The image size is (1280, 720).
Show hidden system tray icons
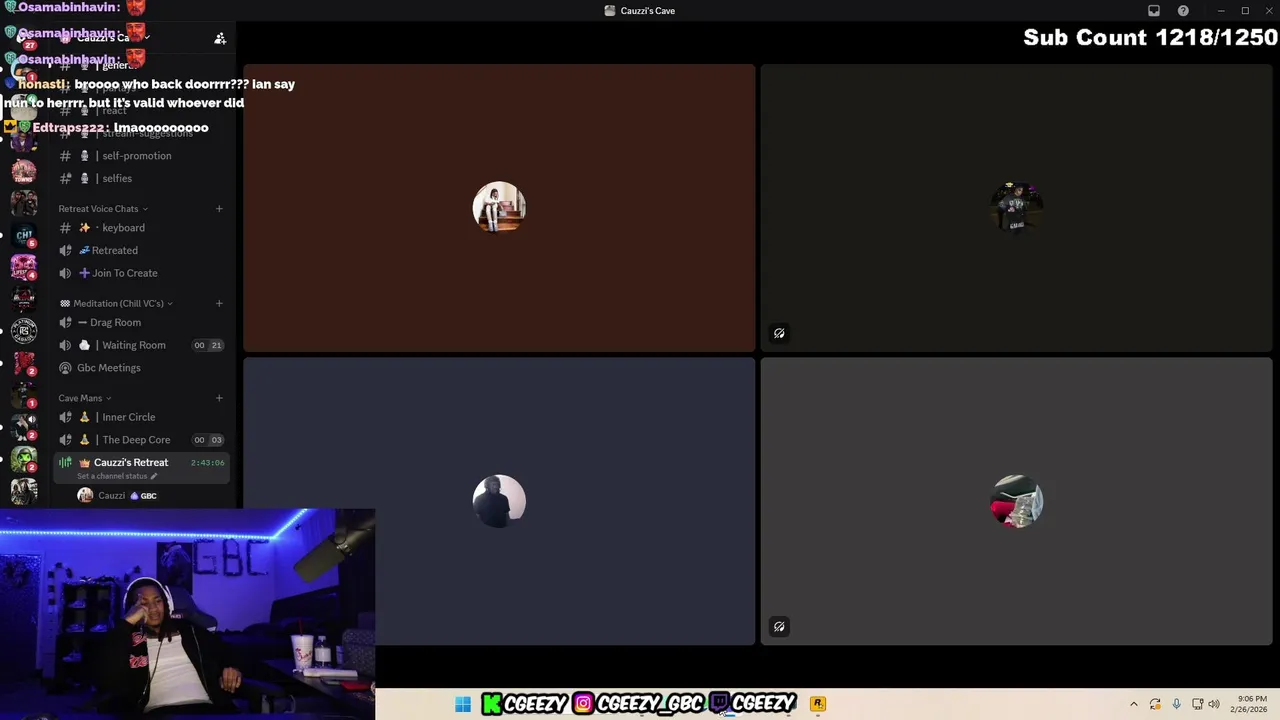click(1133, 704)
